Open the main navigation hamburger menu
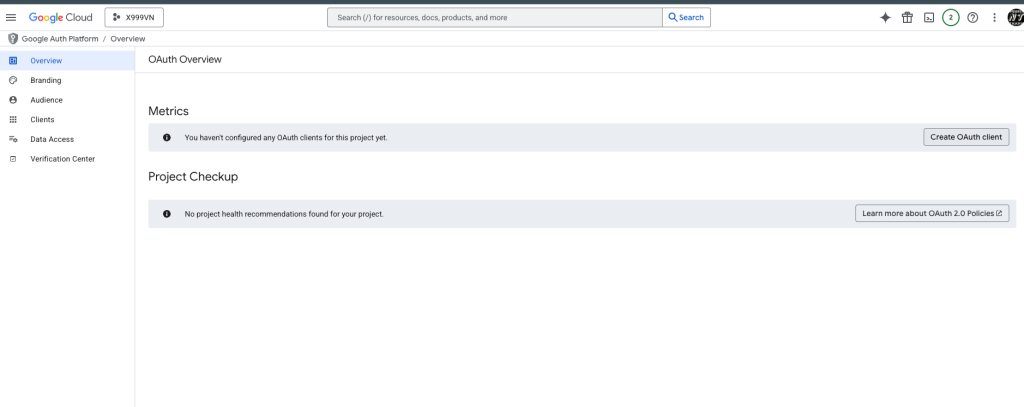Image resolution: width=1024 pixels, height=407 pixels. tap(10, 18)
